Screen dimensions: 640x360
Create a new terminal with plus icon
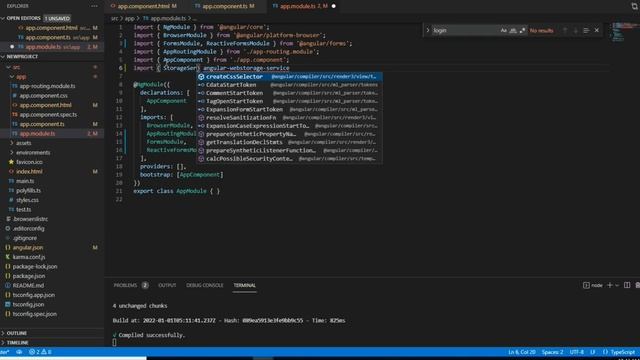pos(610,285)
